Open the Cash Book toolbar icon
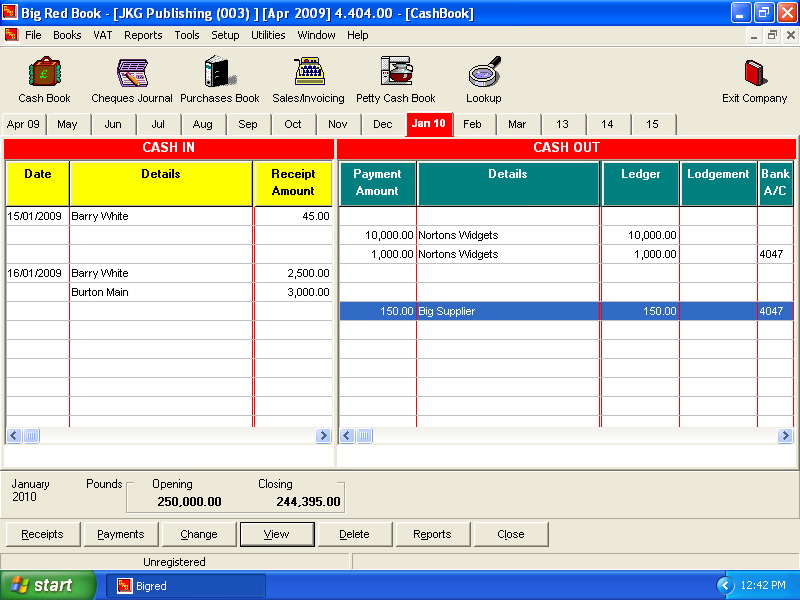 [44, 72]
